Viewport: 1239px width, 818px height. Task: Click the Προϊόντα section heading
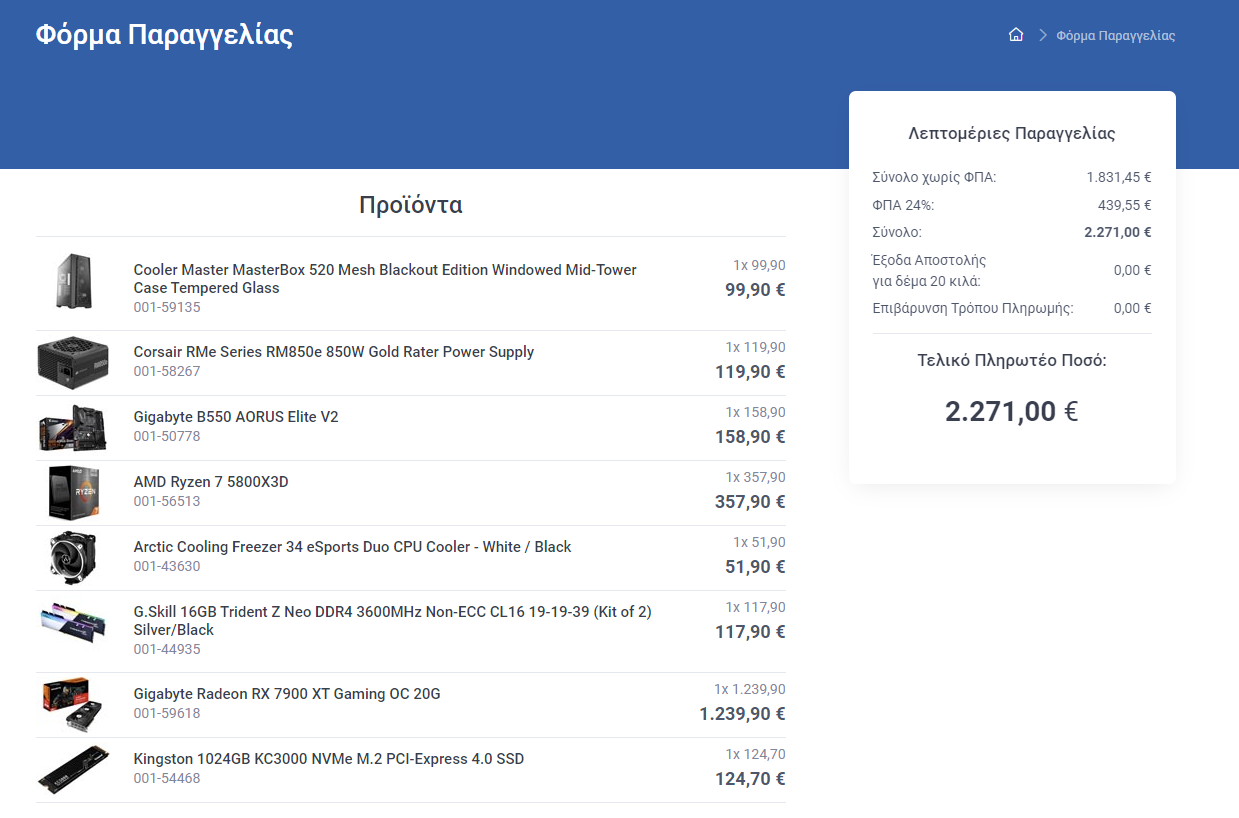tap(411, 205)
